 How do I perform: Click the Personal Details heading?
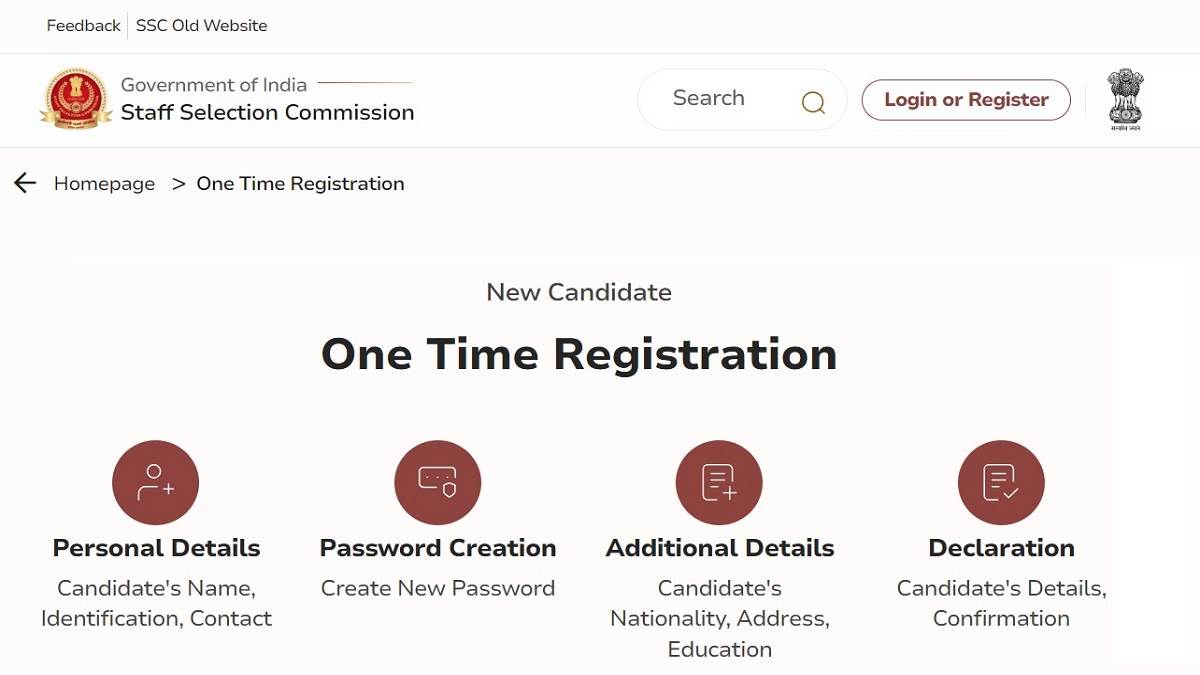(x=156, y=548)
